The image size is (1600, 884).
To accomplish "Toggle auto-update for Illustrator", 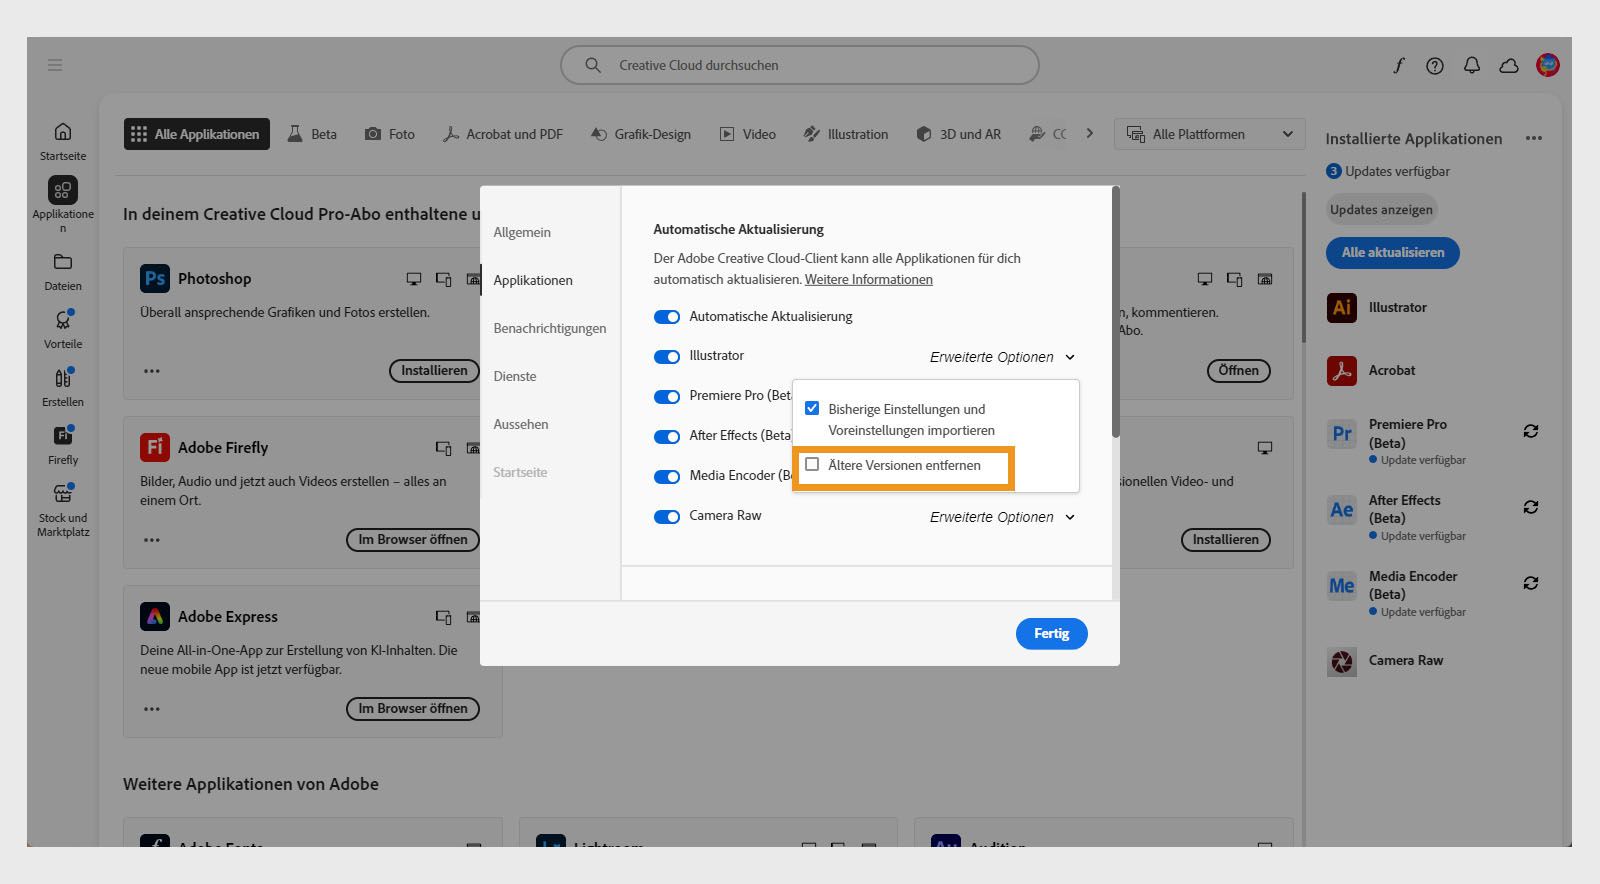I will 667,357.
